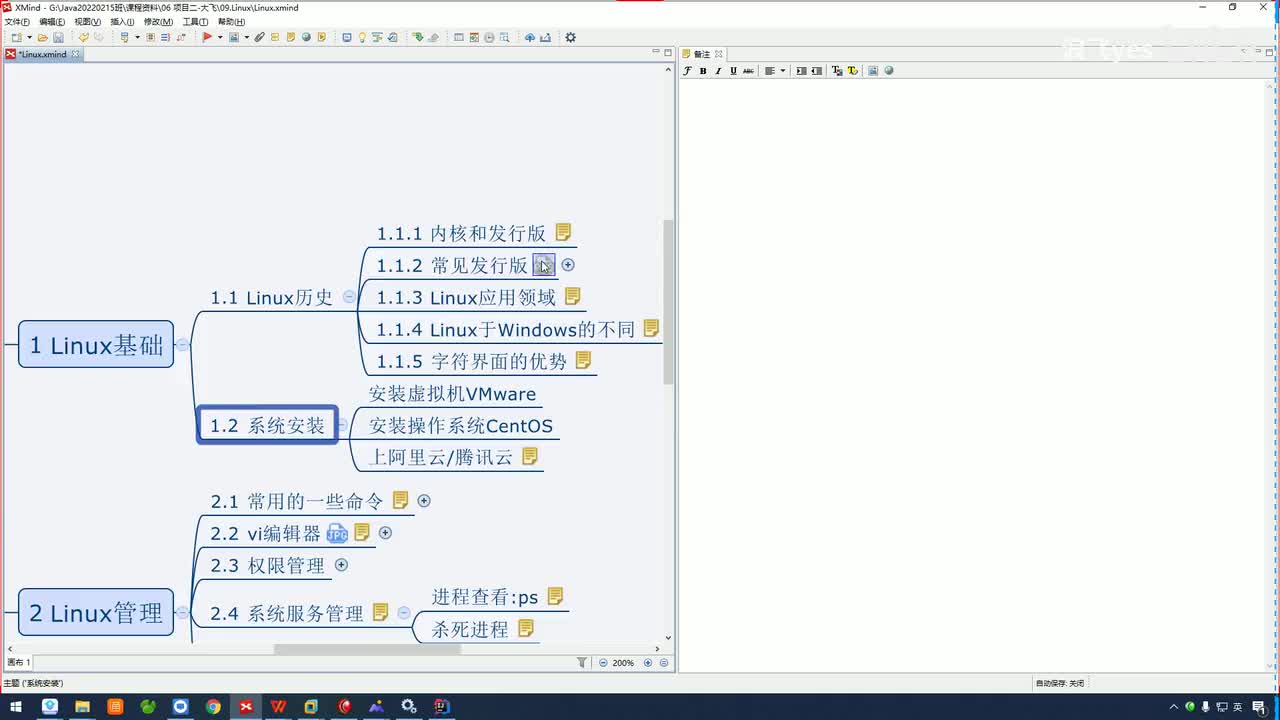Select the *Linux.xmind editor tab

click(x=42, y=54)
